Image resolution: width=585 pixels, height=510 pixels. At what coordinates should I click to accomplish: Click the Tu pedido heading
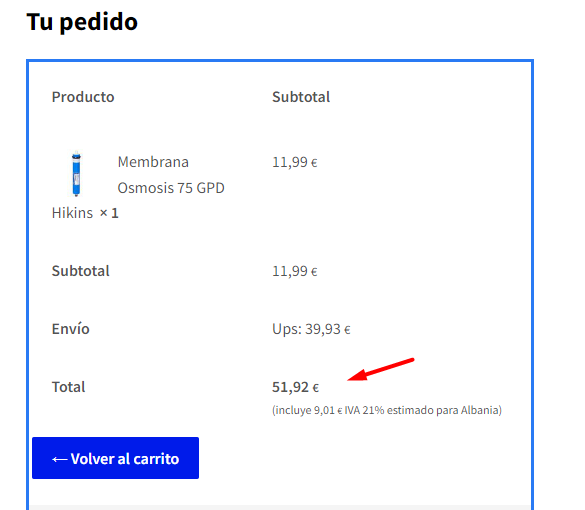82,22
